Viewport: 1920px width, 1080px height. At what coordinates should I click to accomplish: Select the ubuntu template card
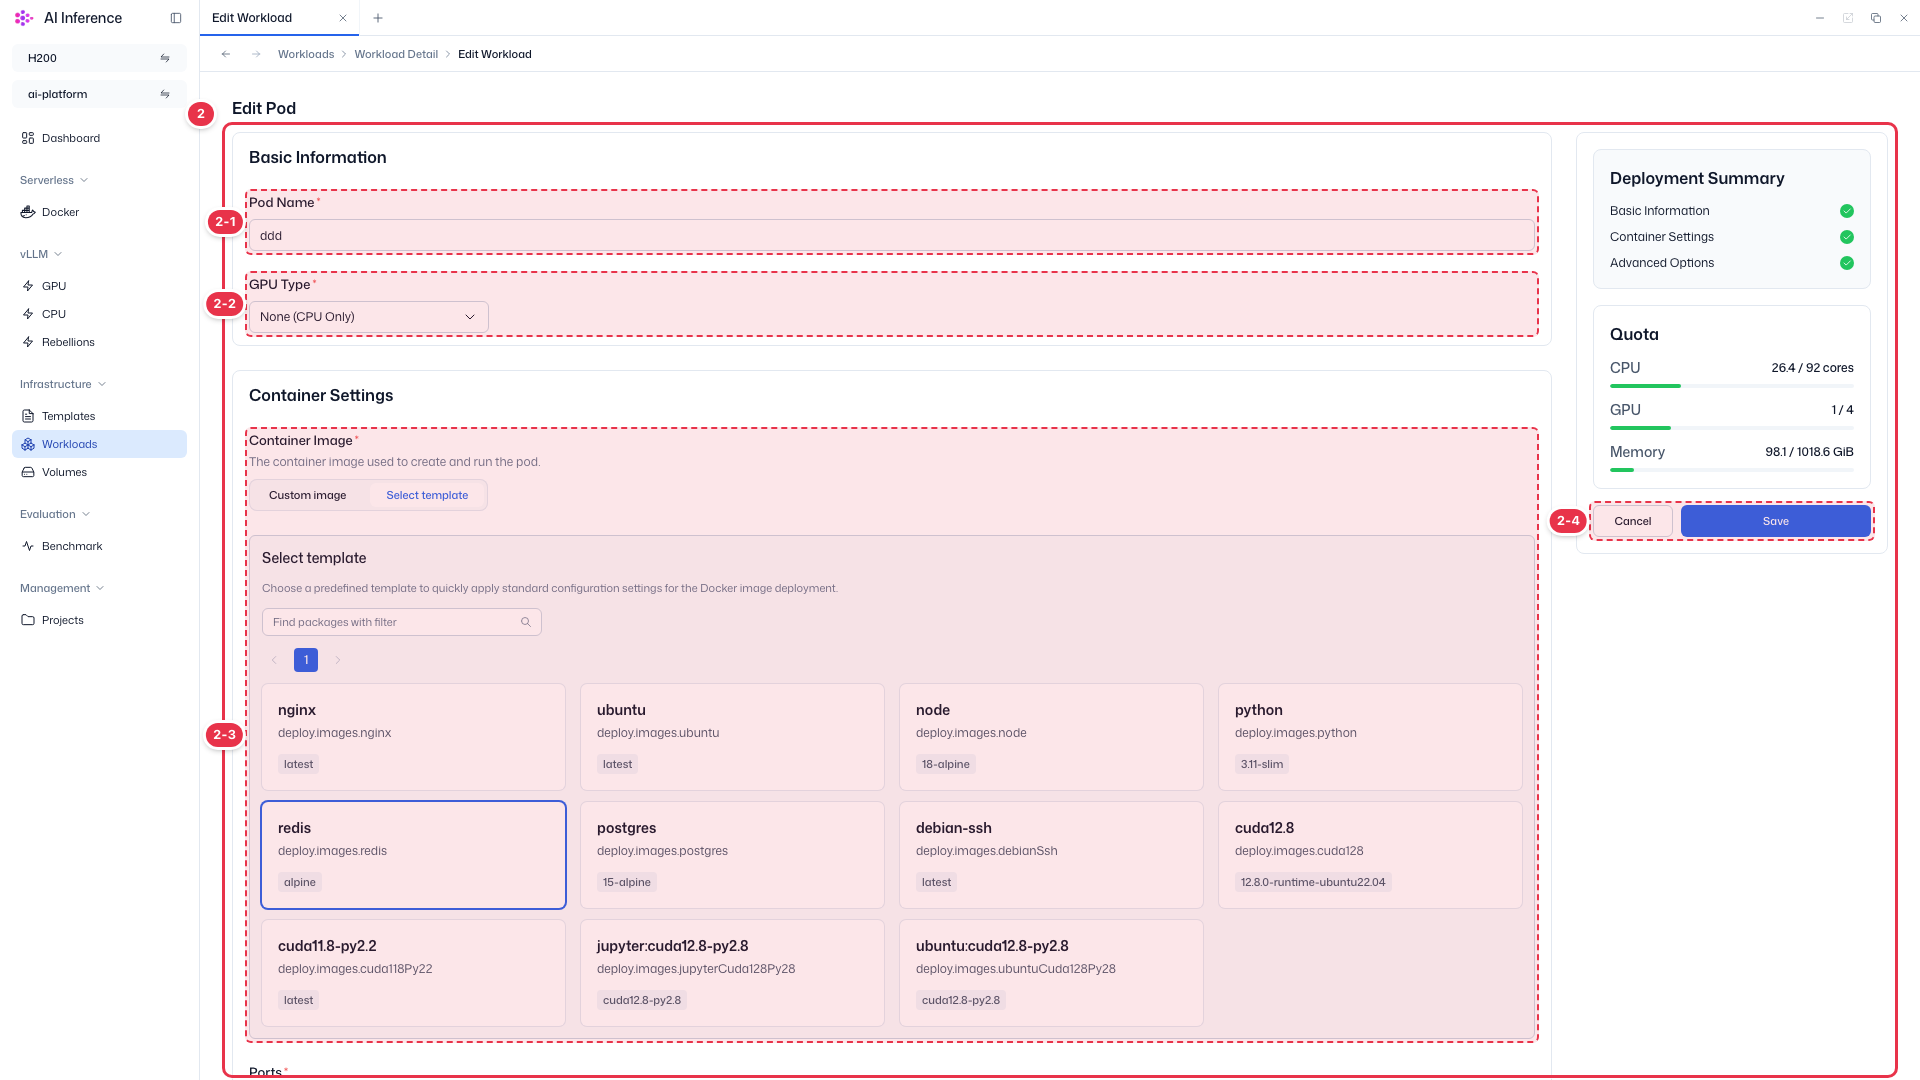click(x=732, y=737)
